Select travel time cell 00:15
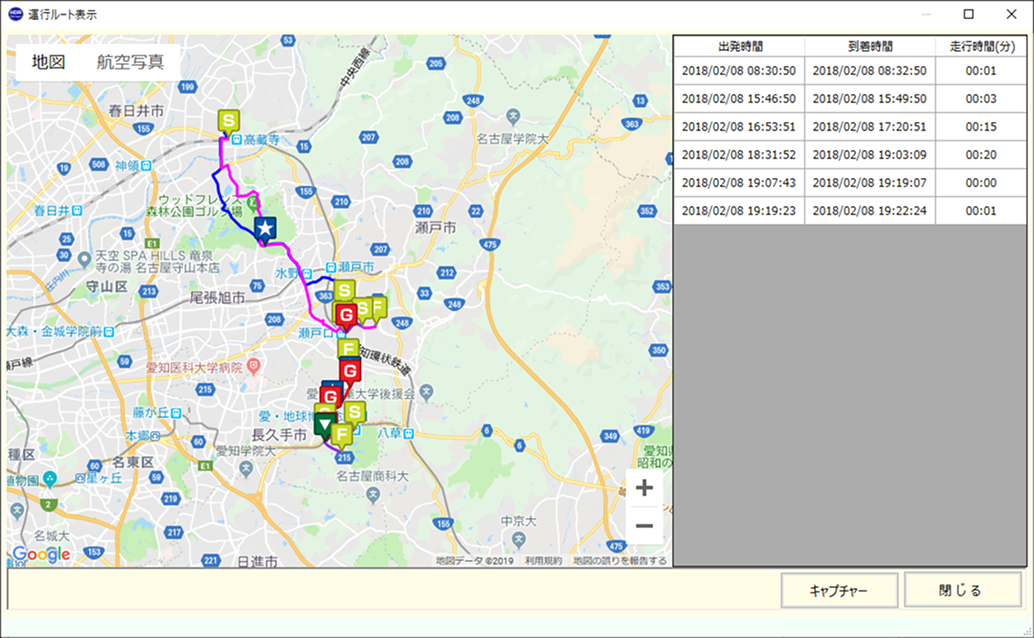Viewport: 1034px width, 638px height. tap(981, 127)
